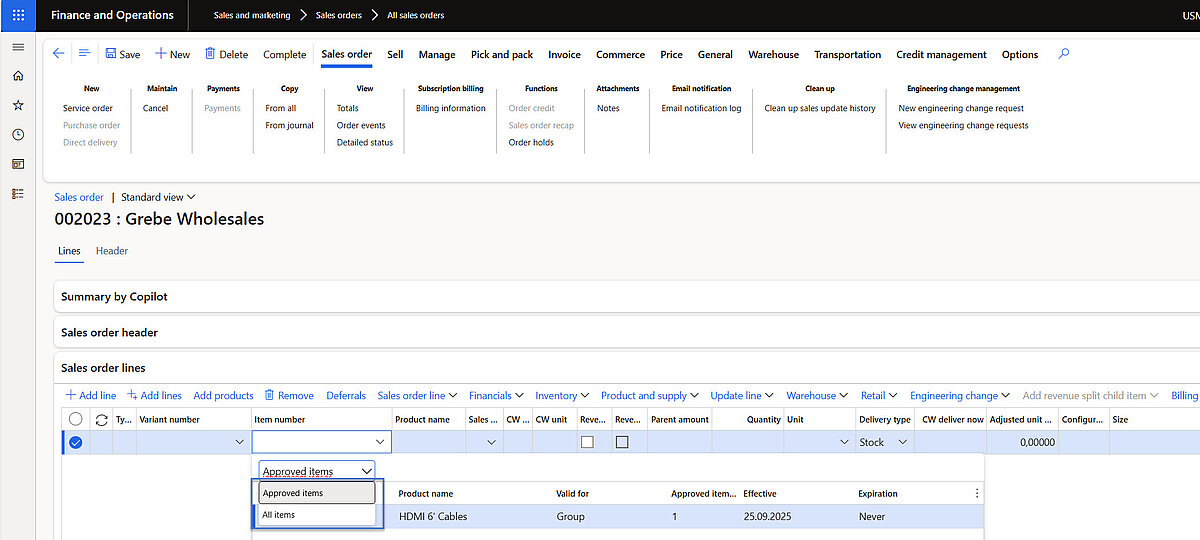
Task: Open the Workspaces icon in sidebar
Action: (18, 164)
